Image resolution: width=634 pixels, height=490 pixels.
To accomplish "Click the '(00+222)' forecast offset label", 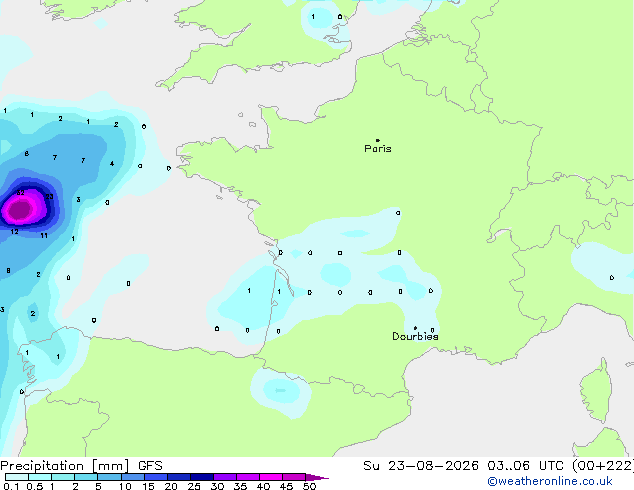I will point(603,466).
